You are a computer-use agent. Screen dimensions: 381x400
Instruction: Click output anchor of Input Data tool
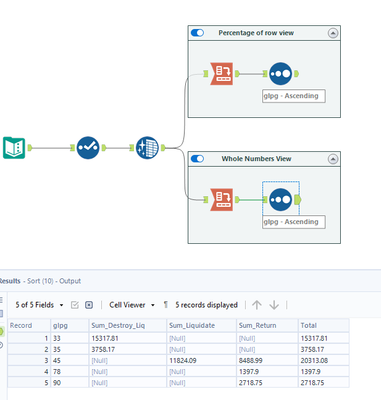30,148
